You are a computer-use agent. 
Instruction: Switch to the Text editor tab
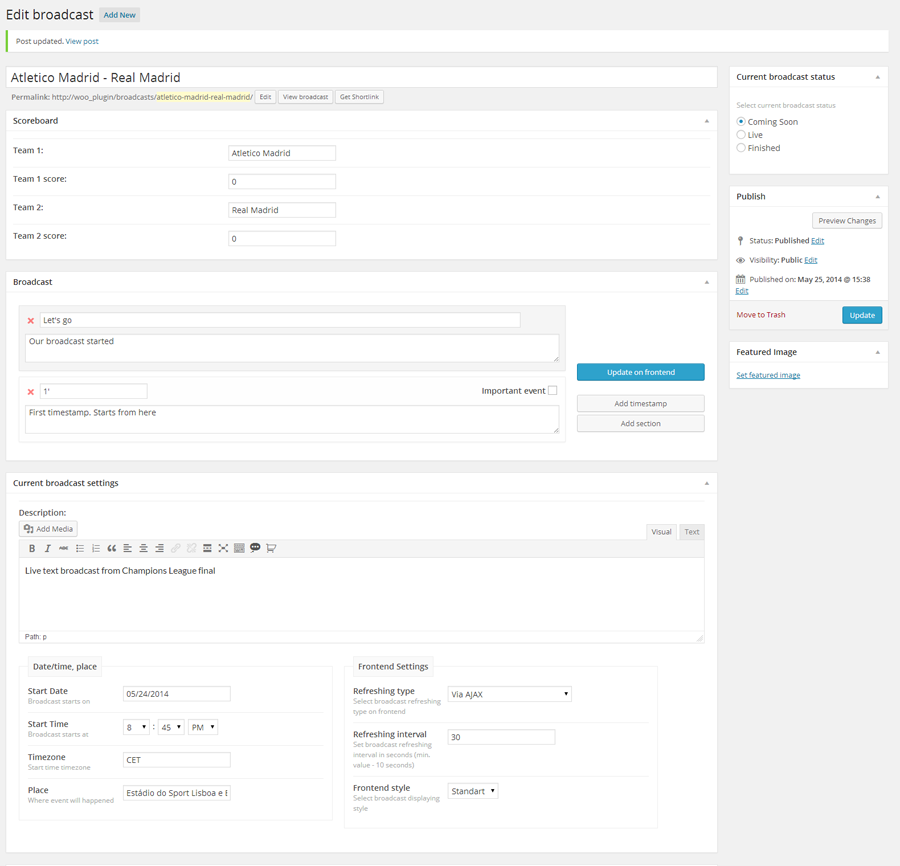[x=692, y=532]
